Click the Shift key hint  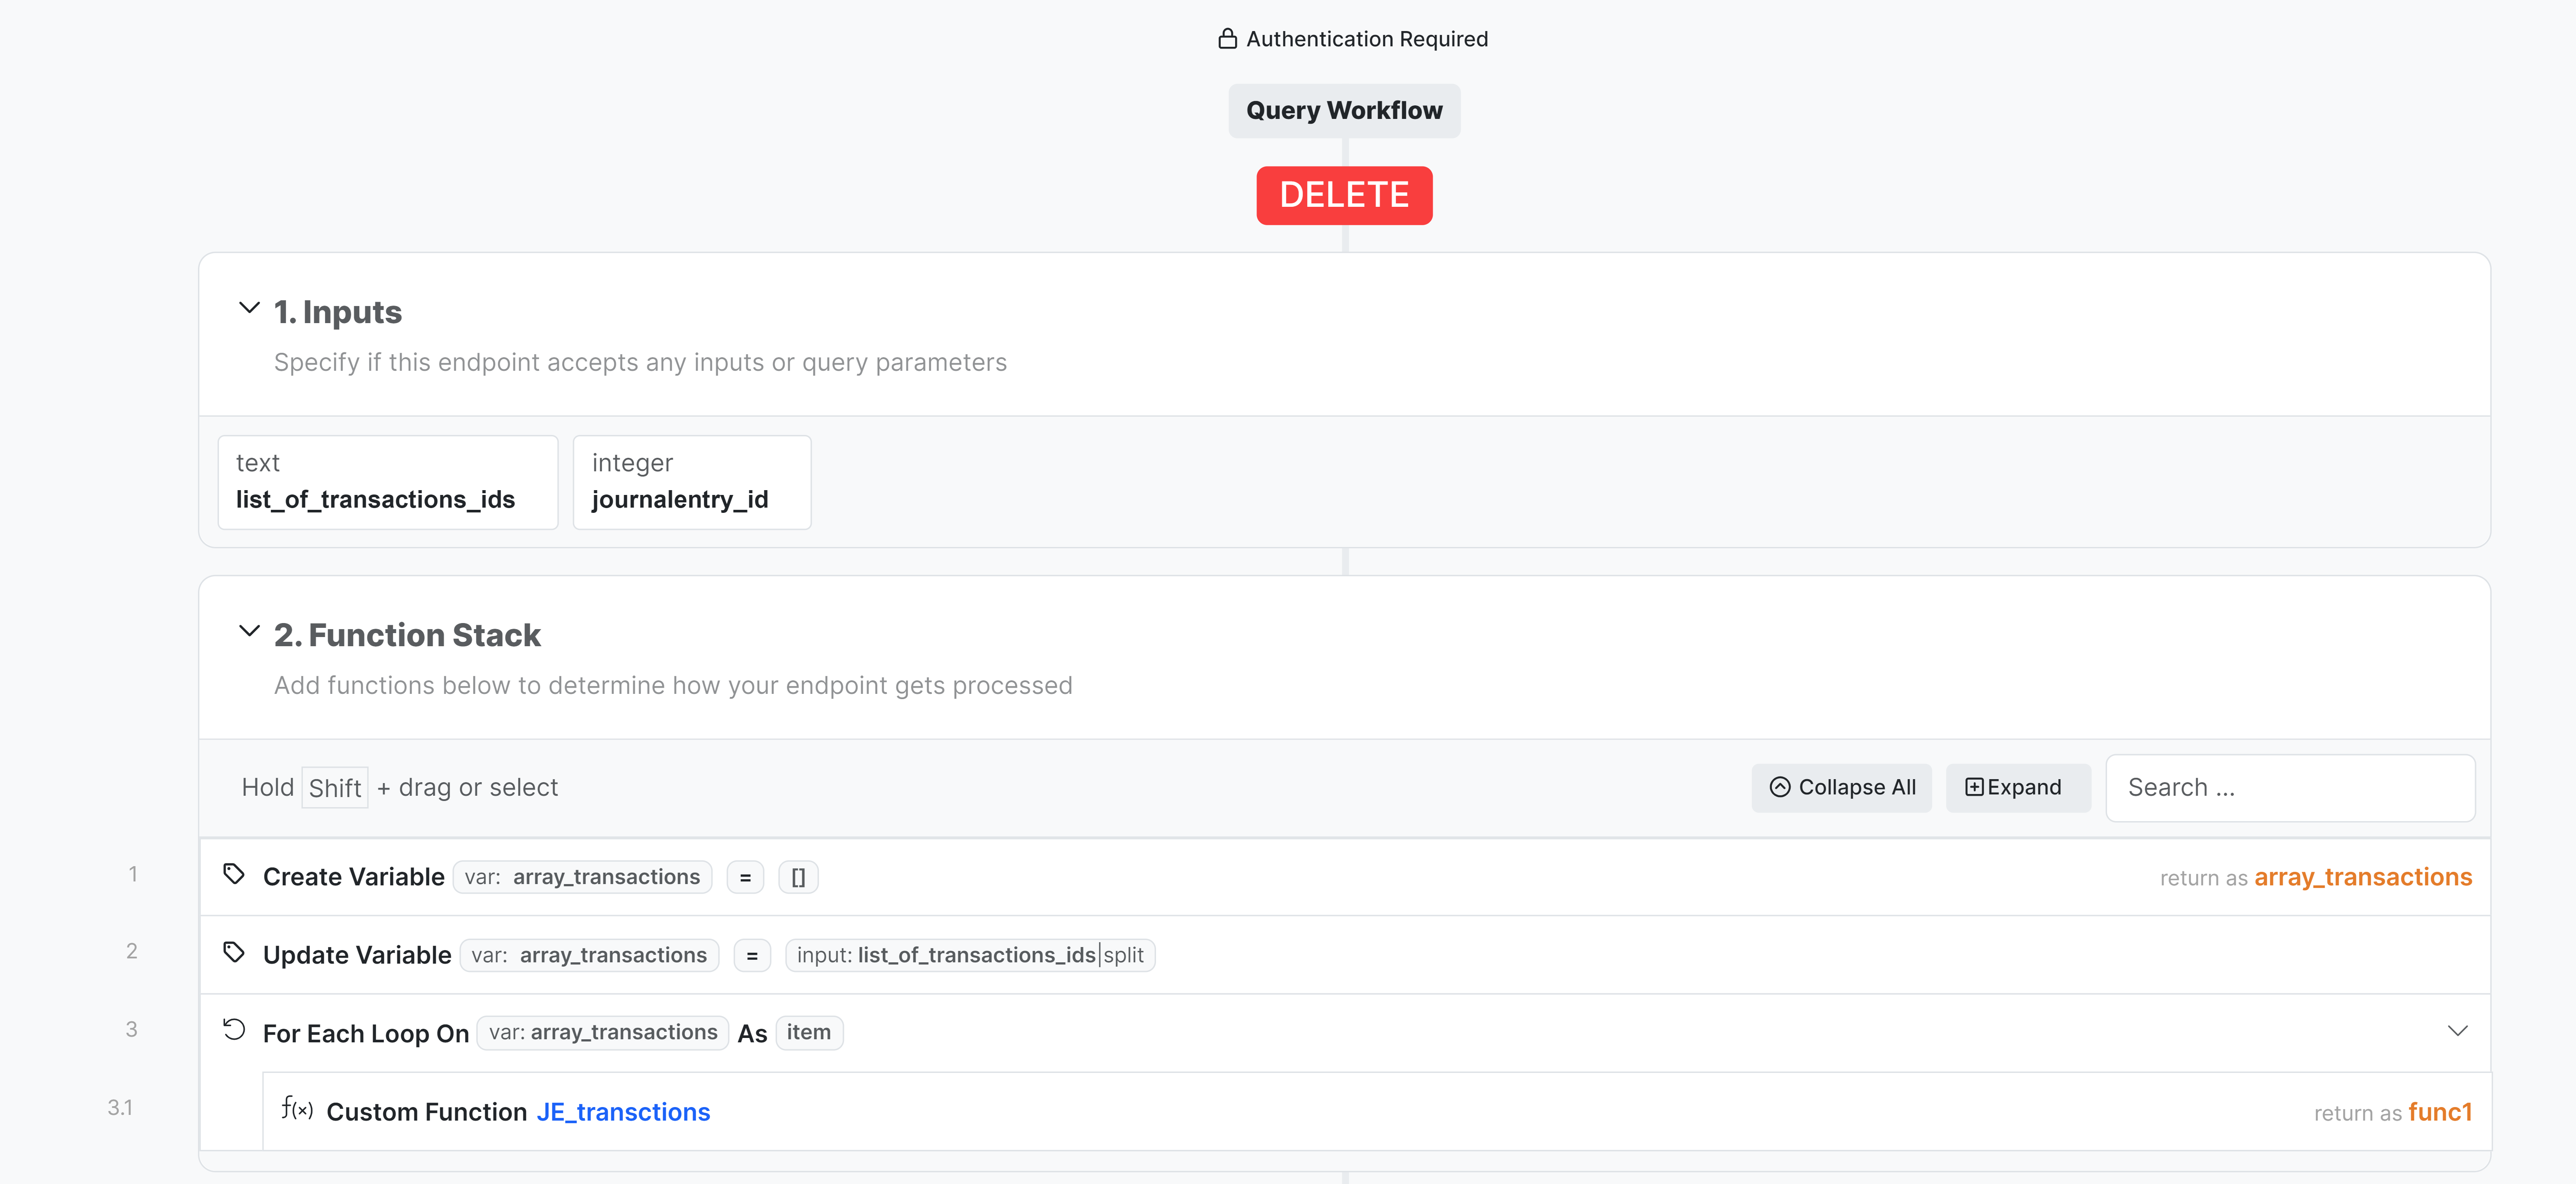pyautogui.click(x=335, y=788)
